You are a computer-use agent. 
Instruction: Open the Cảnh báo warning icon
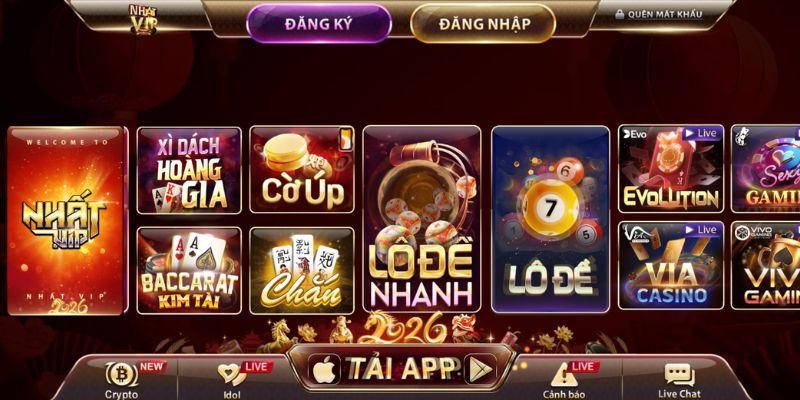(563, 374)
